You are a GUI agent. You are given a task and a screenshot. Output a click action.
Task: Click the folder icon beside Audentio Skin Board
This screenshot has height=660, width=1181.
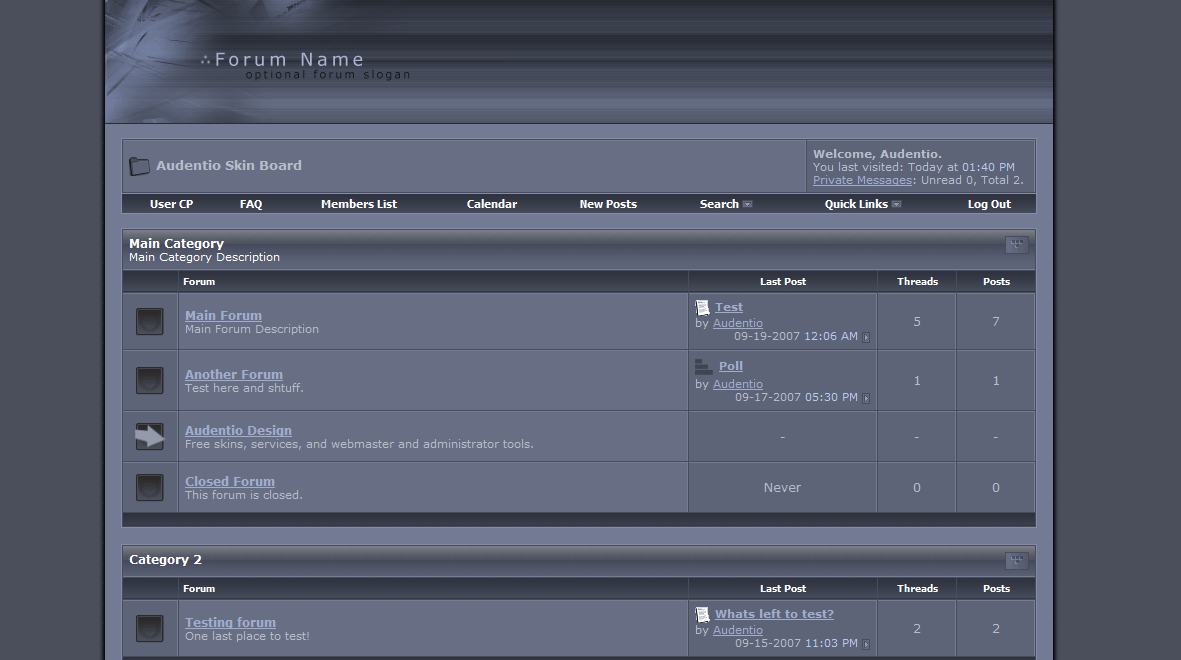(139, 166)
